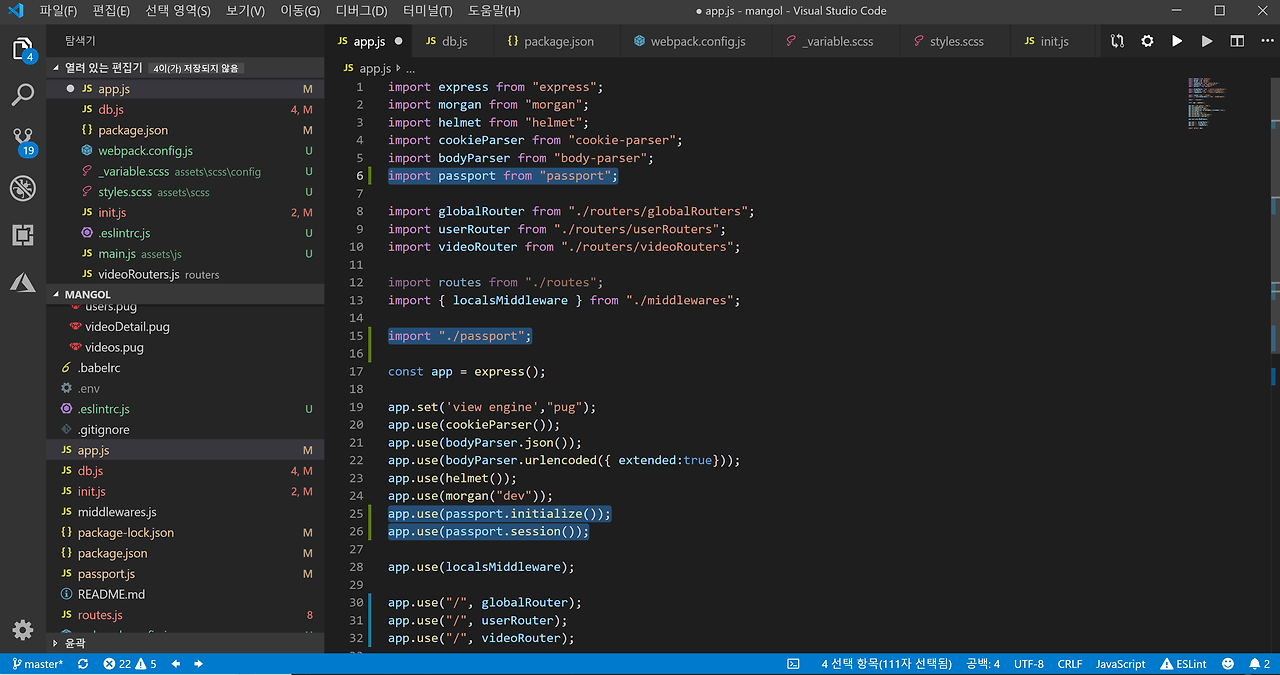Click the bright white run triangle icon
1280x675 pixels.
[1177, 41]
